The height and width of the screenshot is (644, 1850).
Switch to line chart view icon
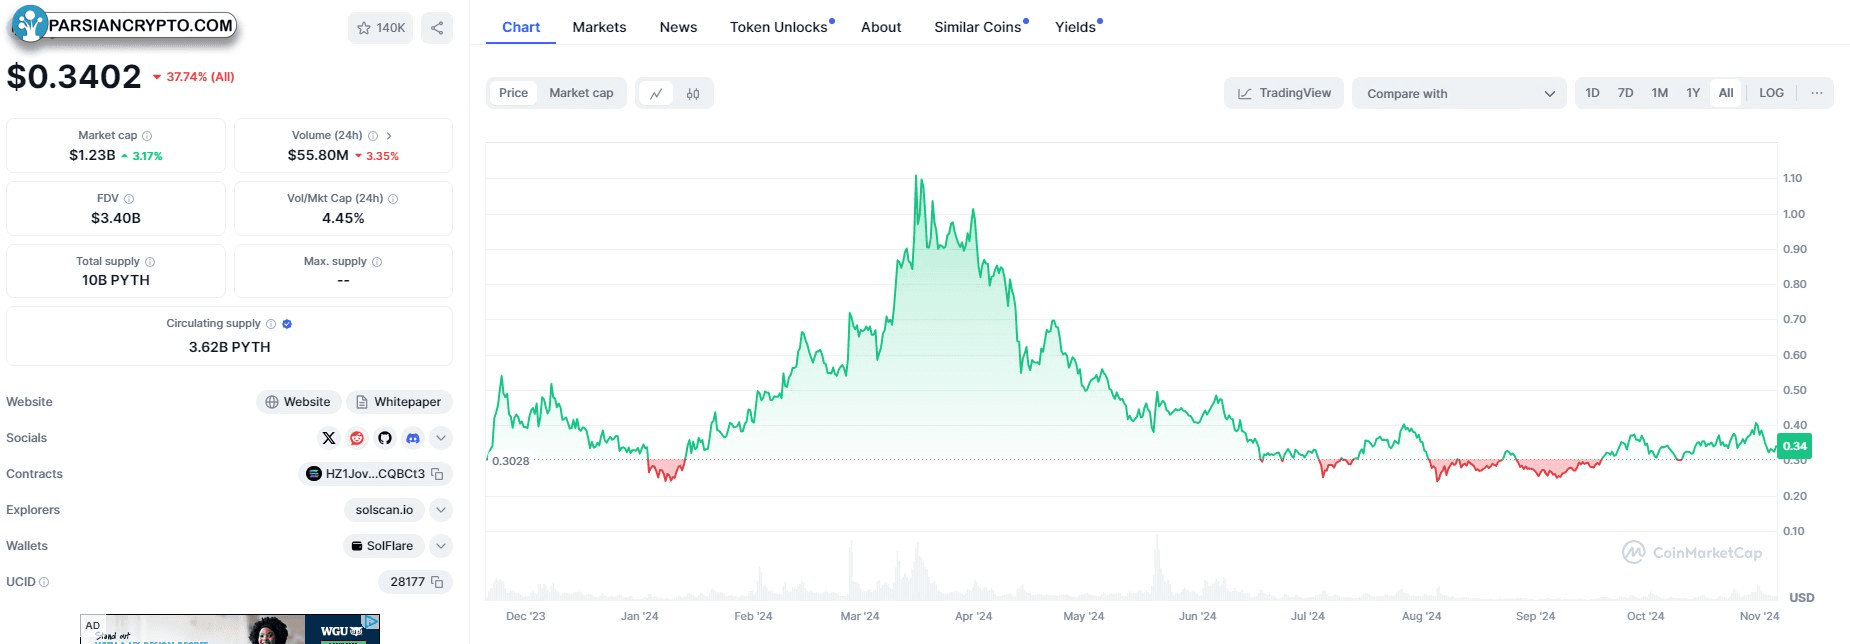tap(656, 94)
